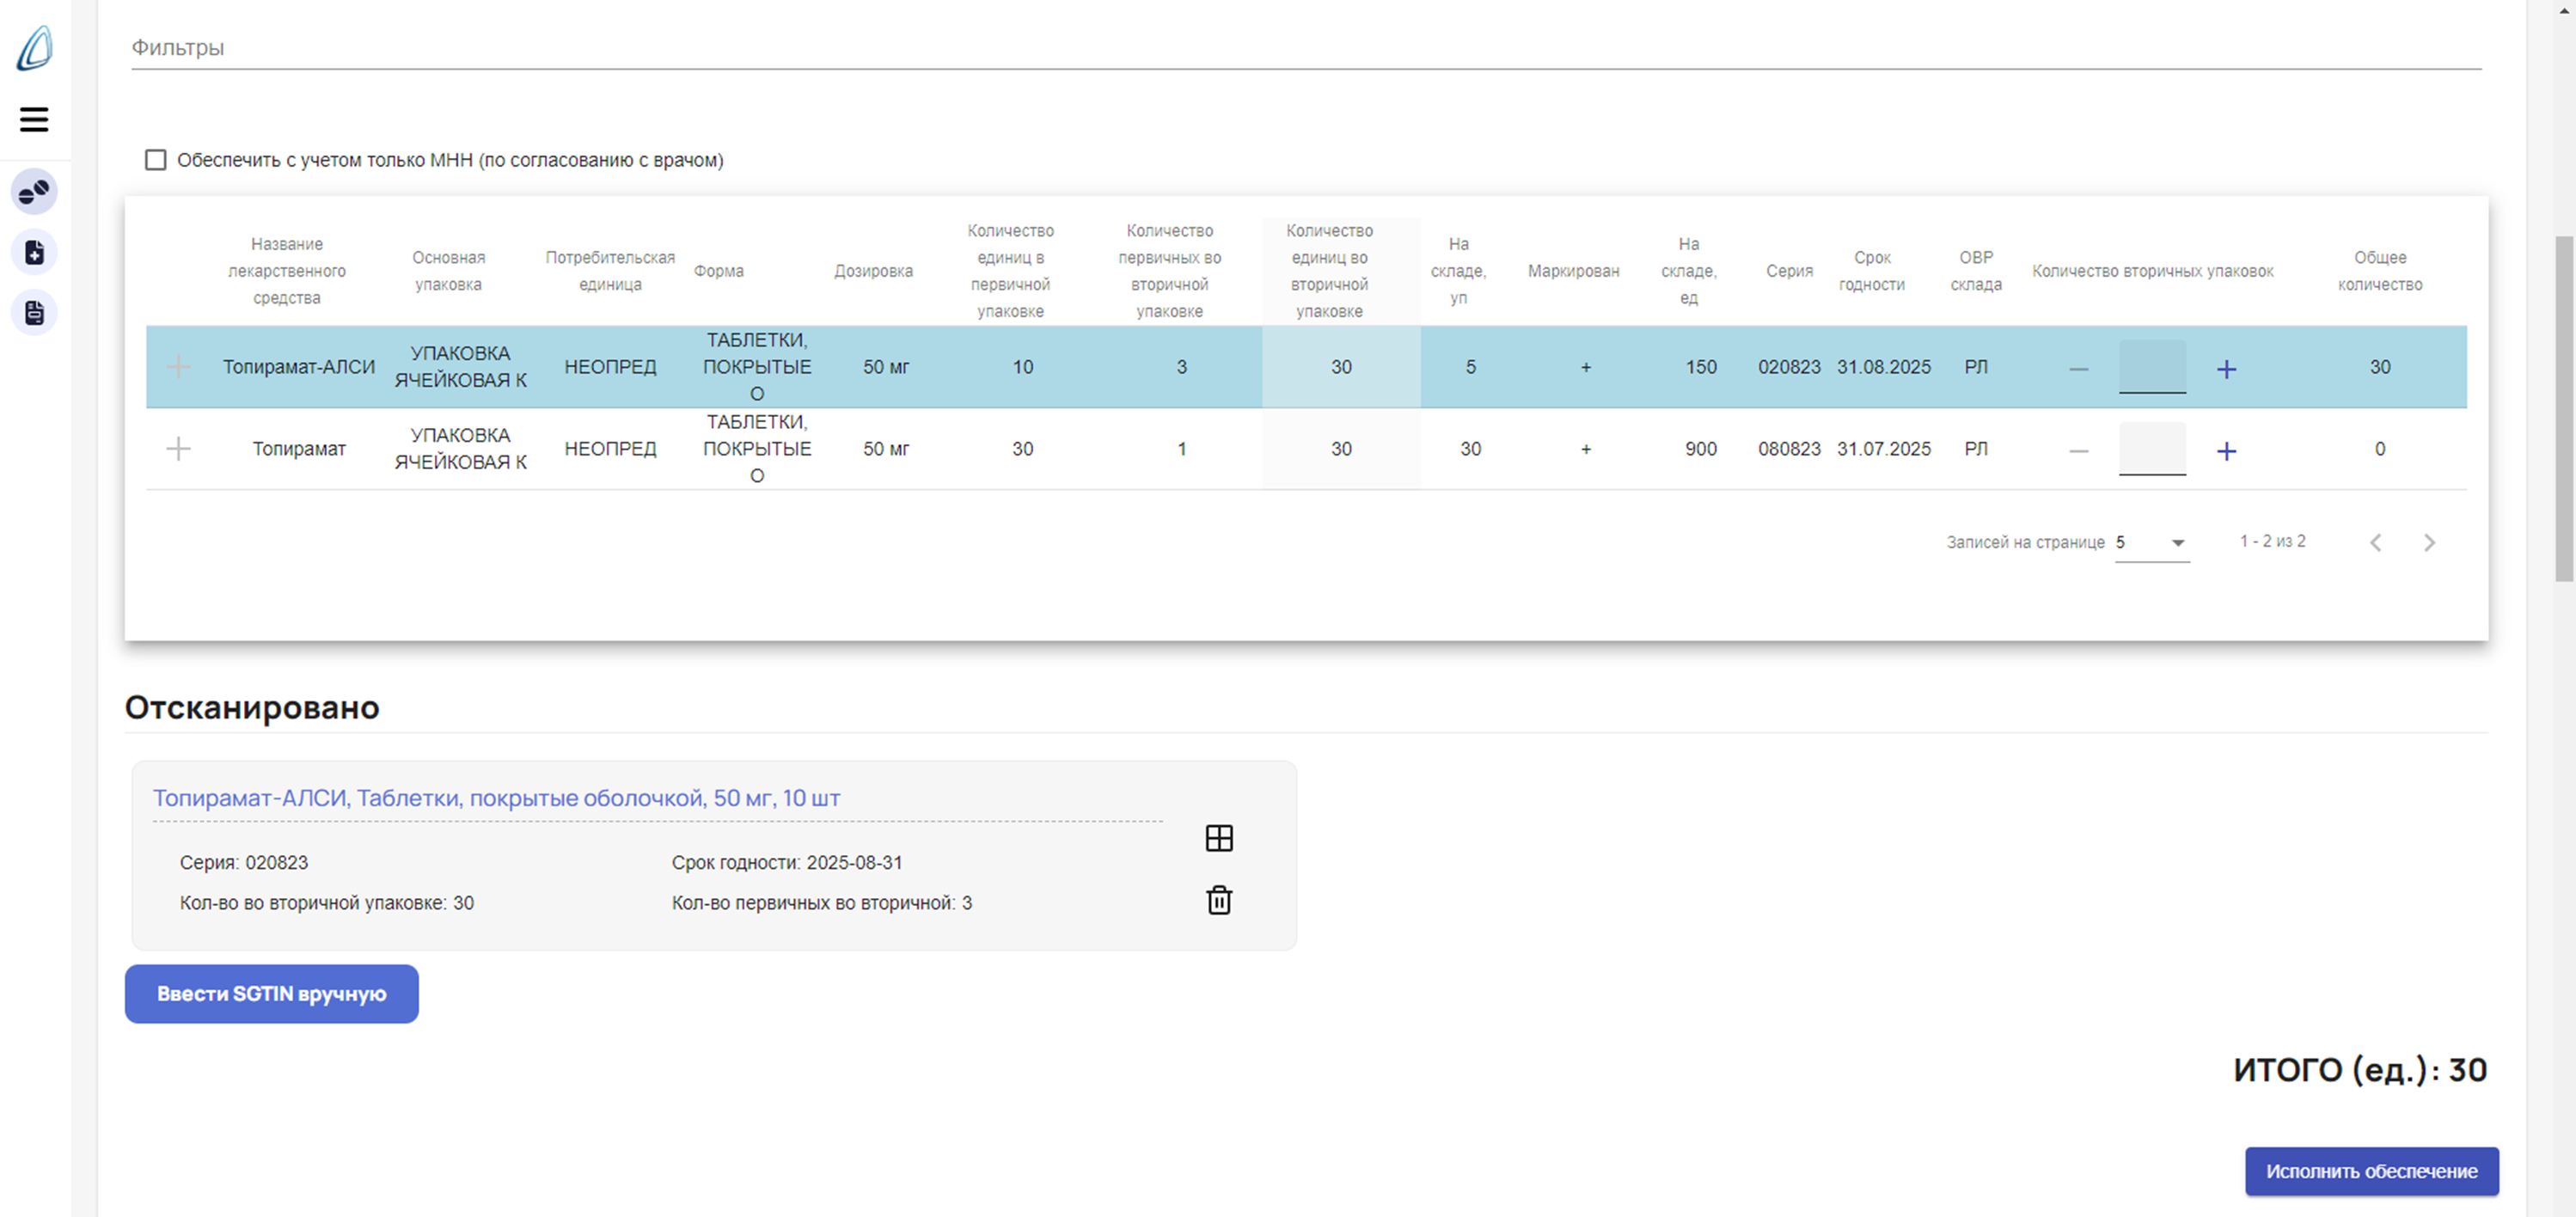Click the Фильтры field
This screenshot has width=2576, height=1217.
1306,47
